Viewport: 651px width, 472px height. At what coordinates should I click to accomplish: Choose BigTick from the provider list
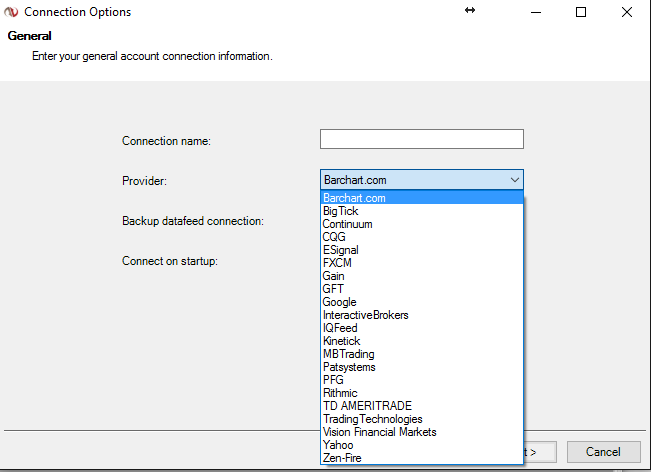[x=422, y=211]
